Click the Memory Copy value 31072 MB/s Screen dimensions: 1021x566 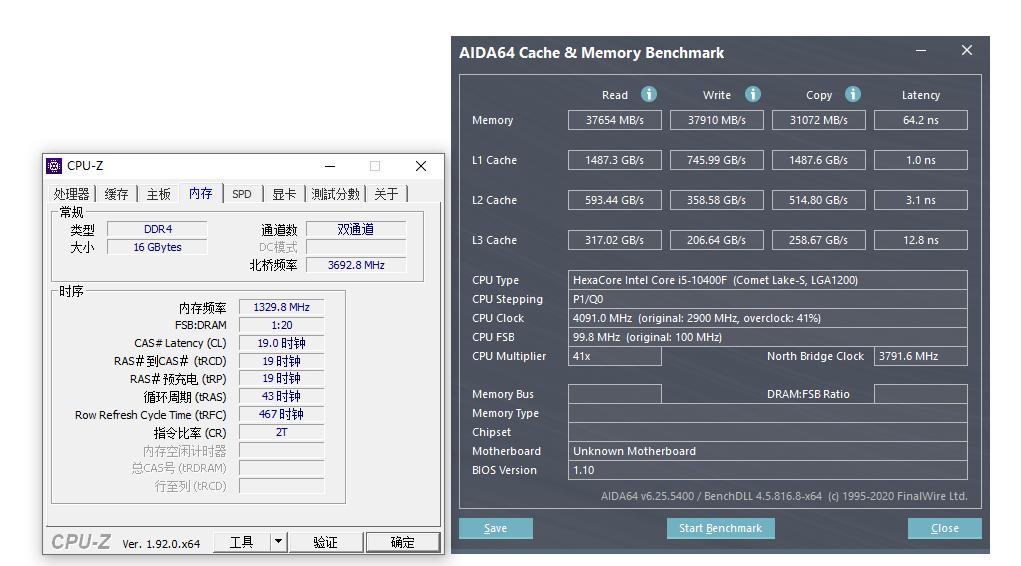click(818, 120)
